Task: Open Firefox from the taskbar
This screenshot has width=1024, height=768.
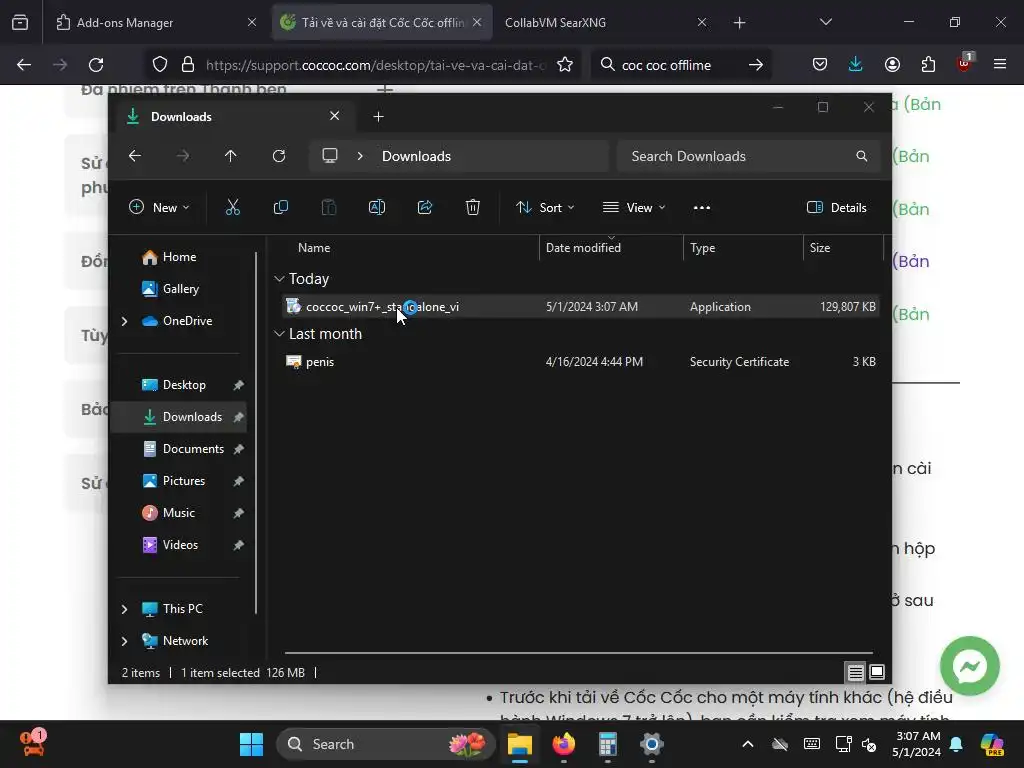Action: point(564,744)
